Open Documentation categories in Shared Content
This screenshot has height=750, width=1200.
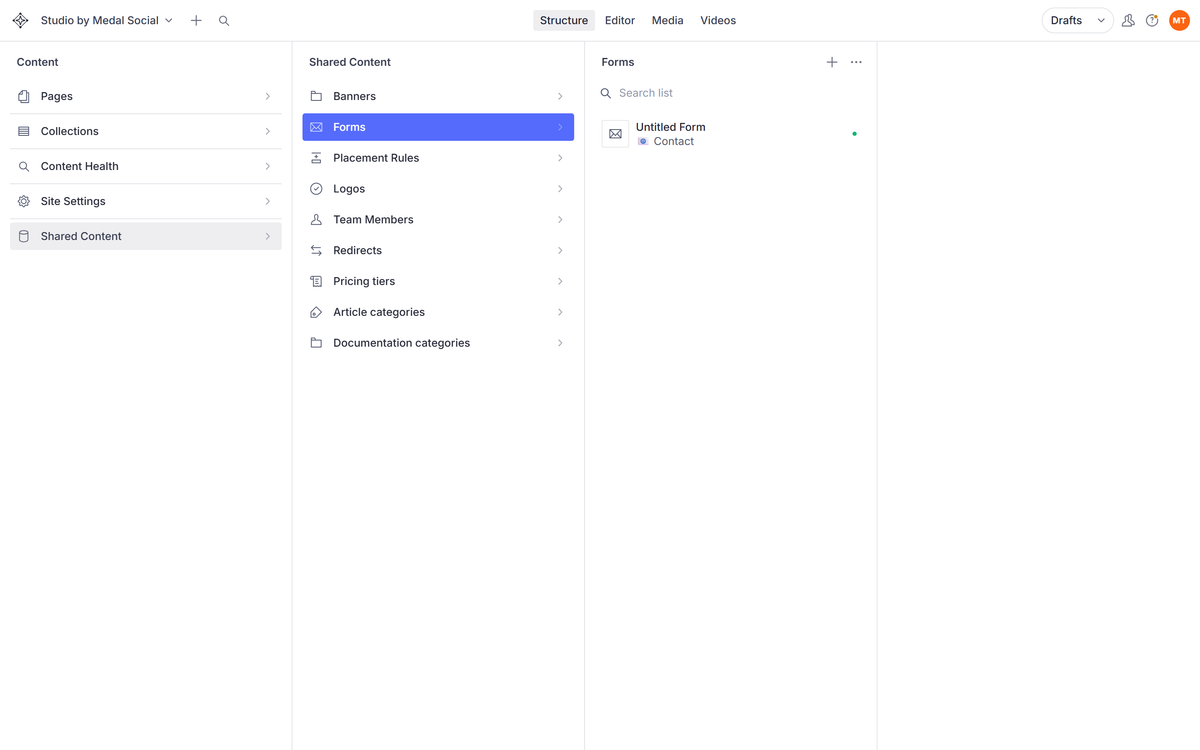(x=438, y=343)
